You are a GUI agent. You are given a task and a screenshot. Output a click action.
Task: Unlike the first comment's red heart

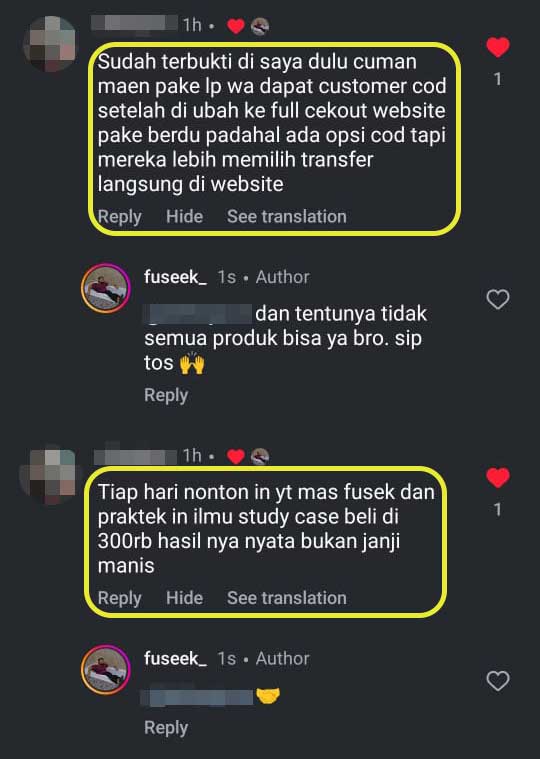497,47
